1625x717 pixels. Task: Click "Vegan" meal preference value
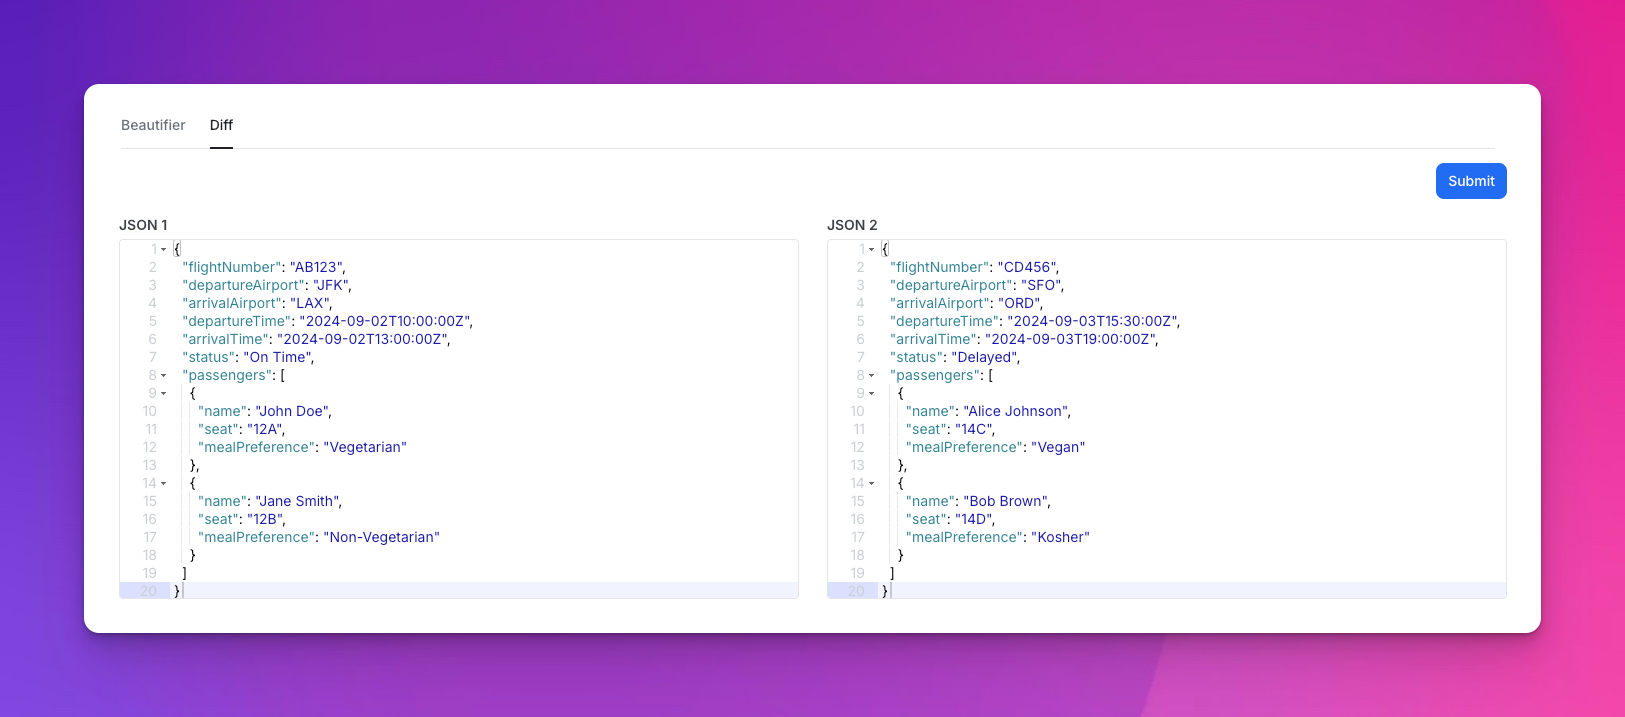pyautogui.click(x=1058, y=447)
